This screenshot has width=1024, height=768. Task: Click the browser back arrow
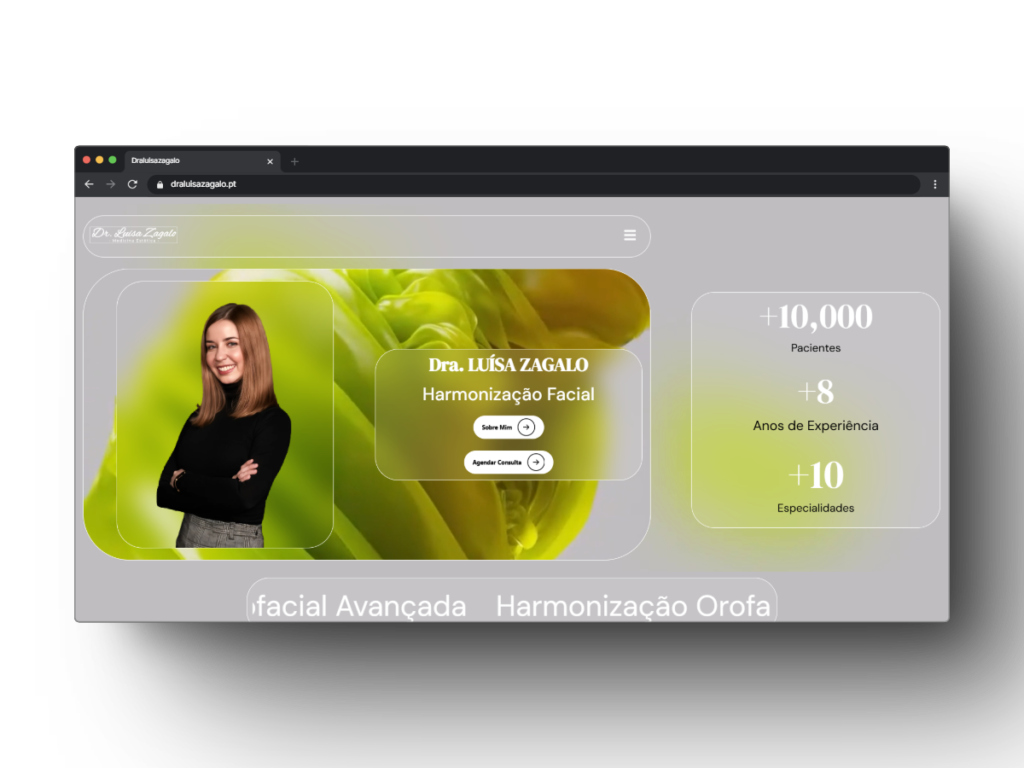(x=89, y=184)
